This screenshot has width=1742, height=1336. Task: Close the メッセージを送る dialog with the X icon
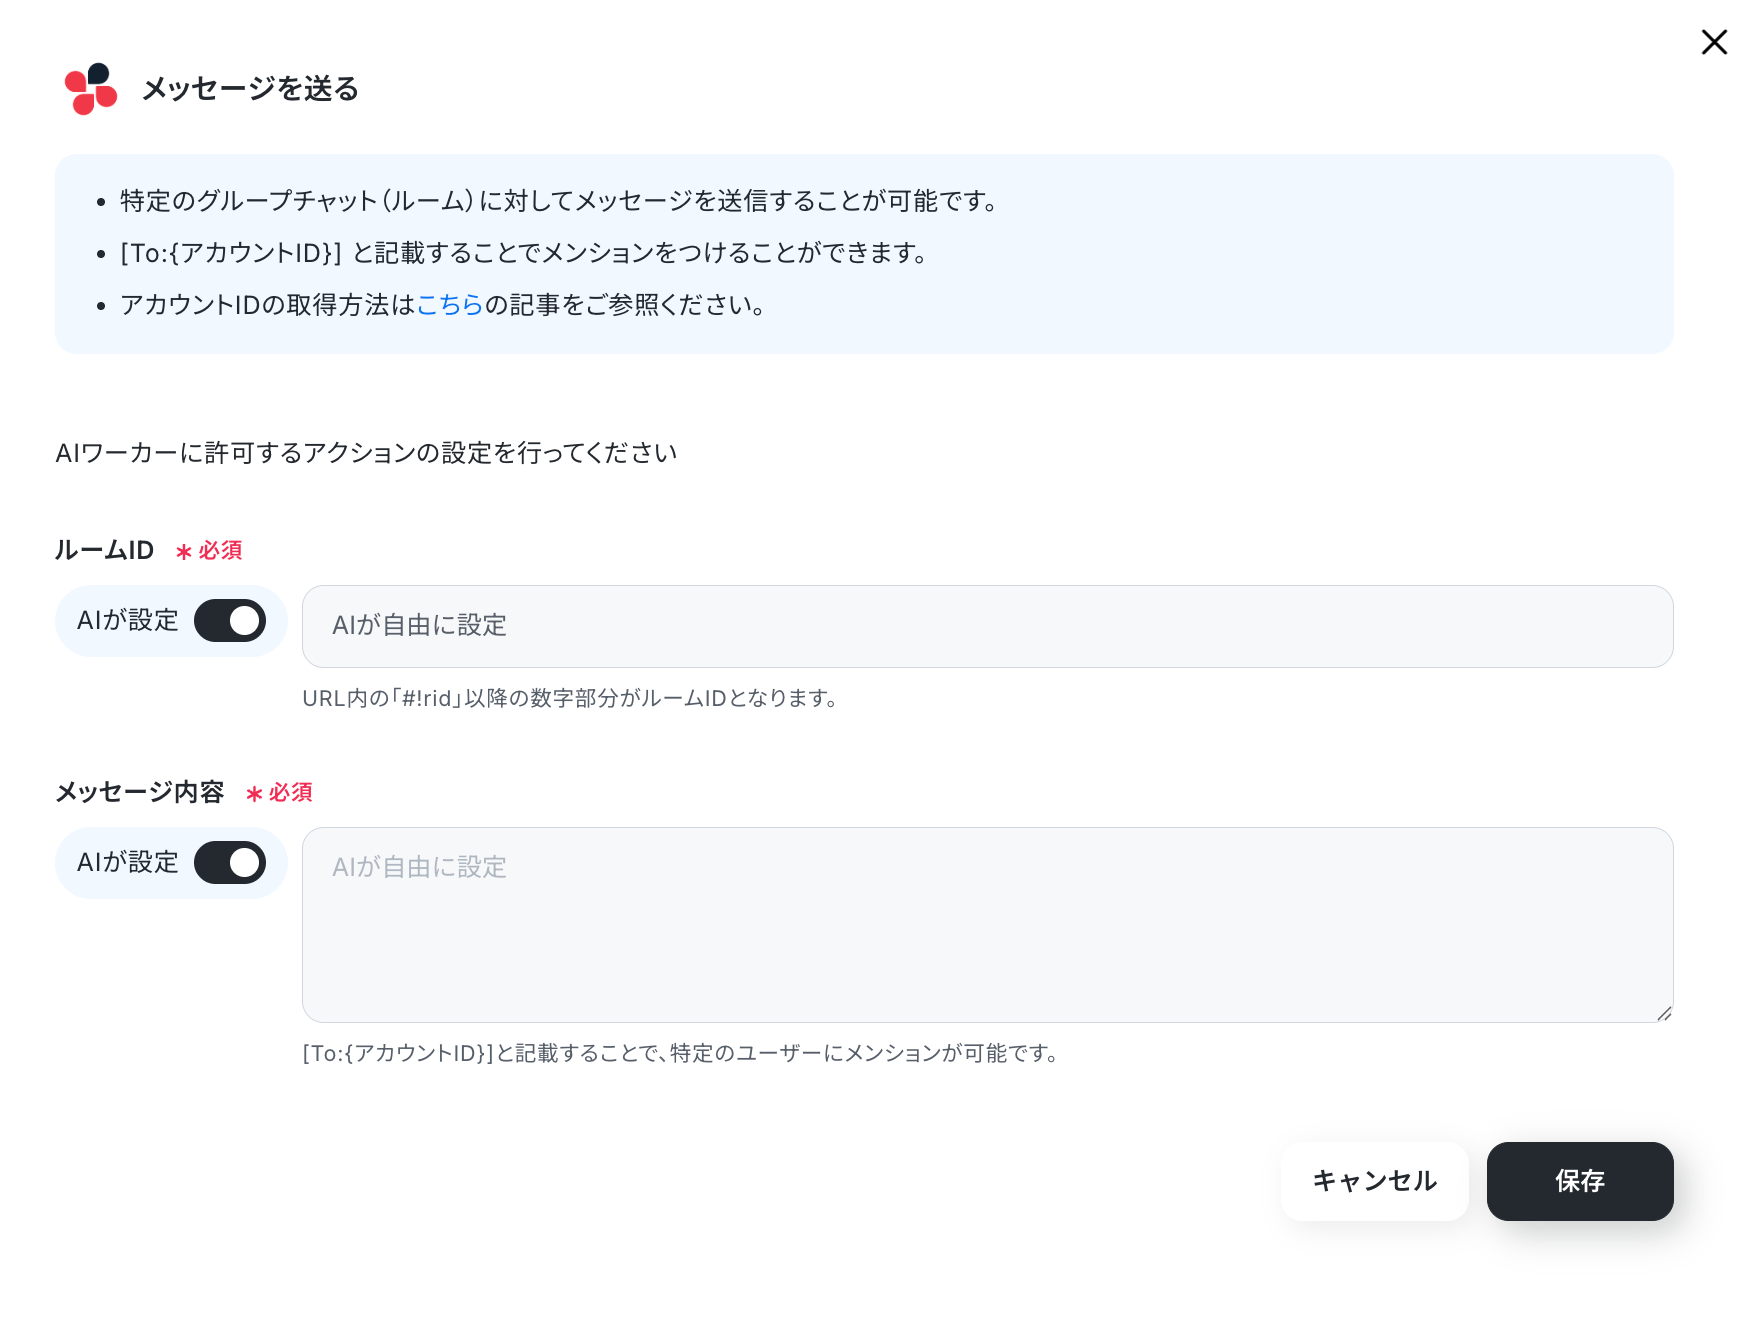(x=1714, y=42)
